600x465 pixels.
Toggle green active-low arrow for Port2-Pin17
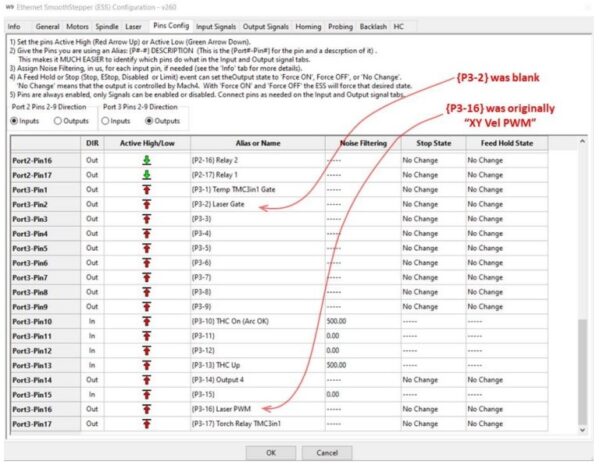(x=146, y=174)
